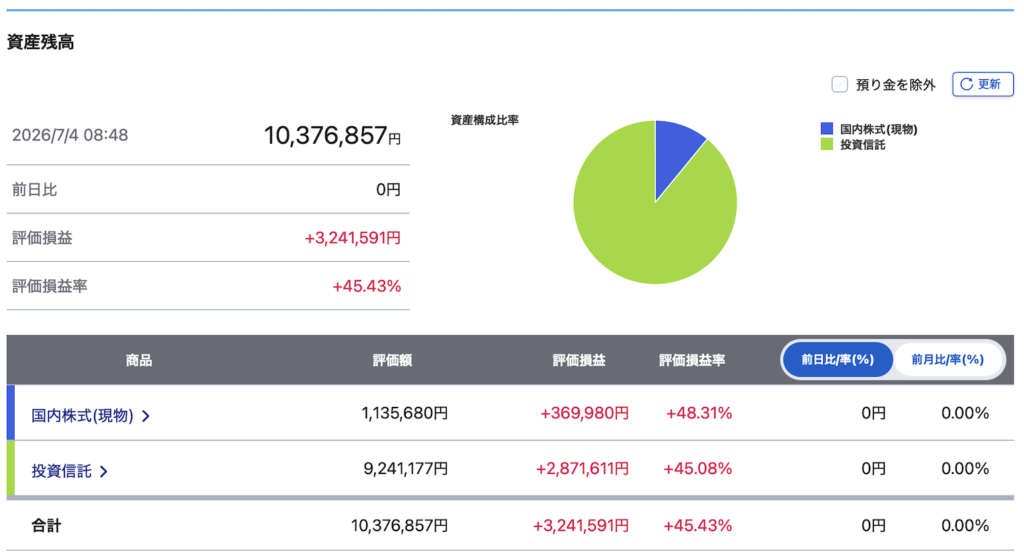Click the green 投資信託 legend swatch
The image size is (1024, 556).
click(x=827, y=144)
